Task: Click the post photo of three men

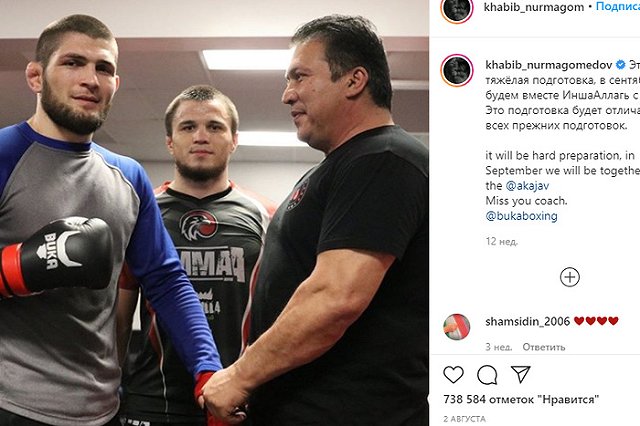Action: click(214, 213)
